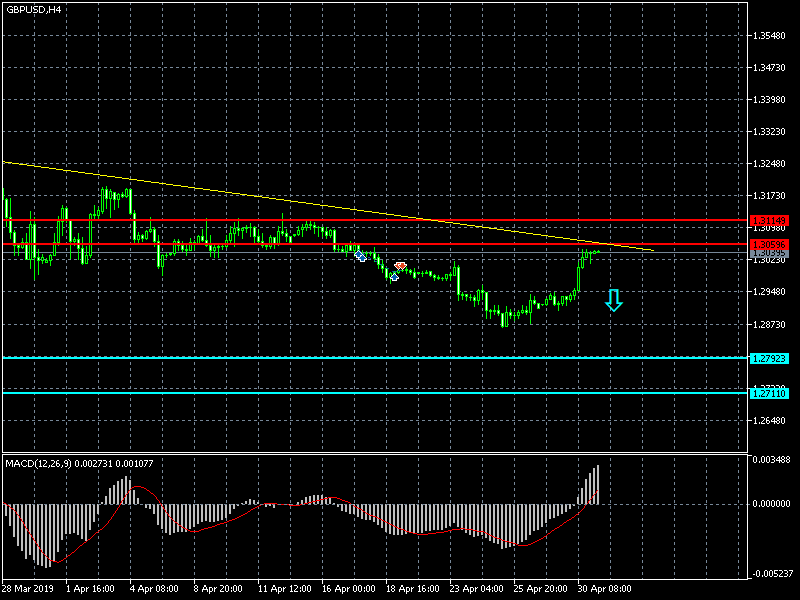
Task: Click the blue marker near 16 Apr
Action: [360, 256]
